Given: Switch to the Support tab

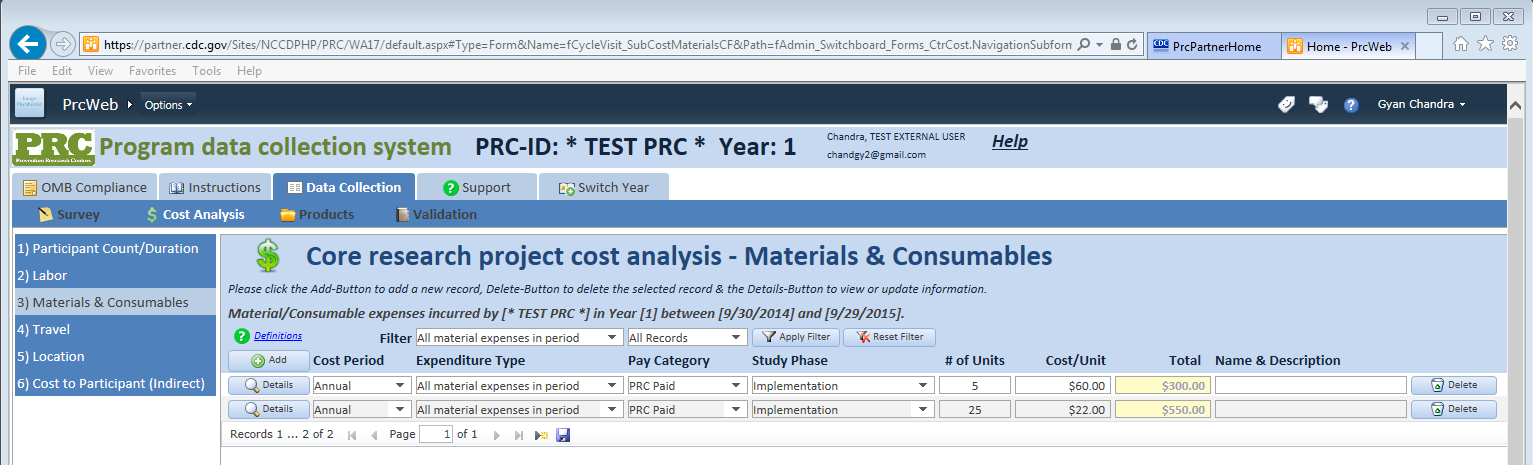Looking at the screenshot, I should (x=476, y=187).
